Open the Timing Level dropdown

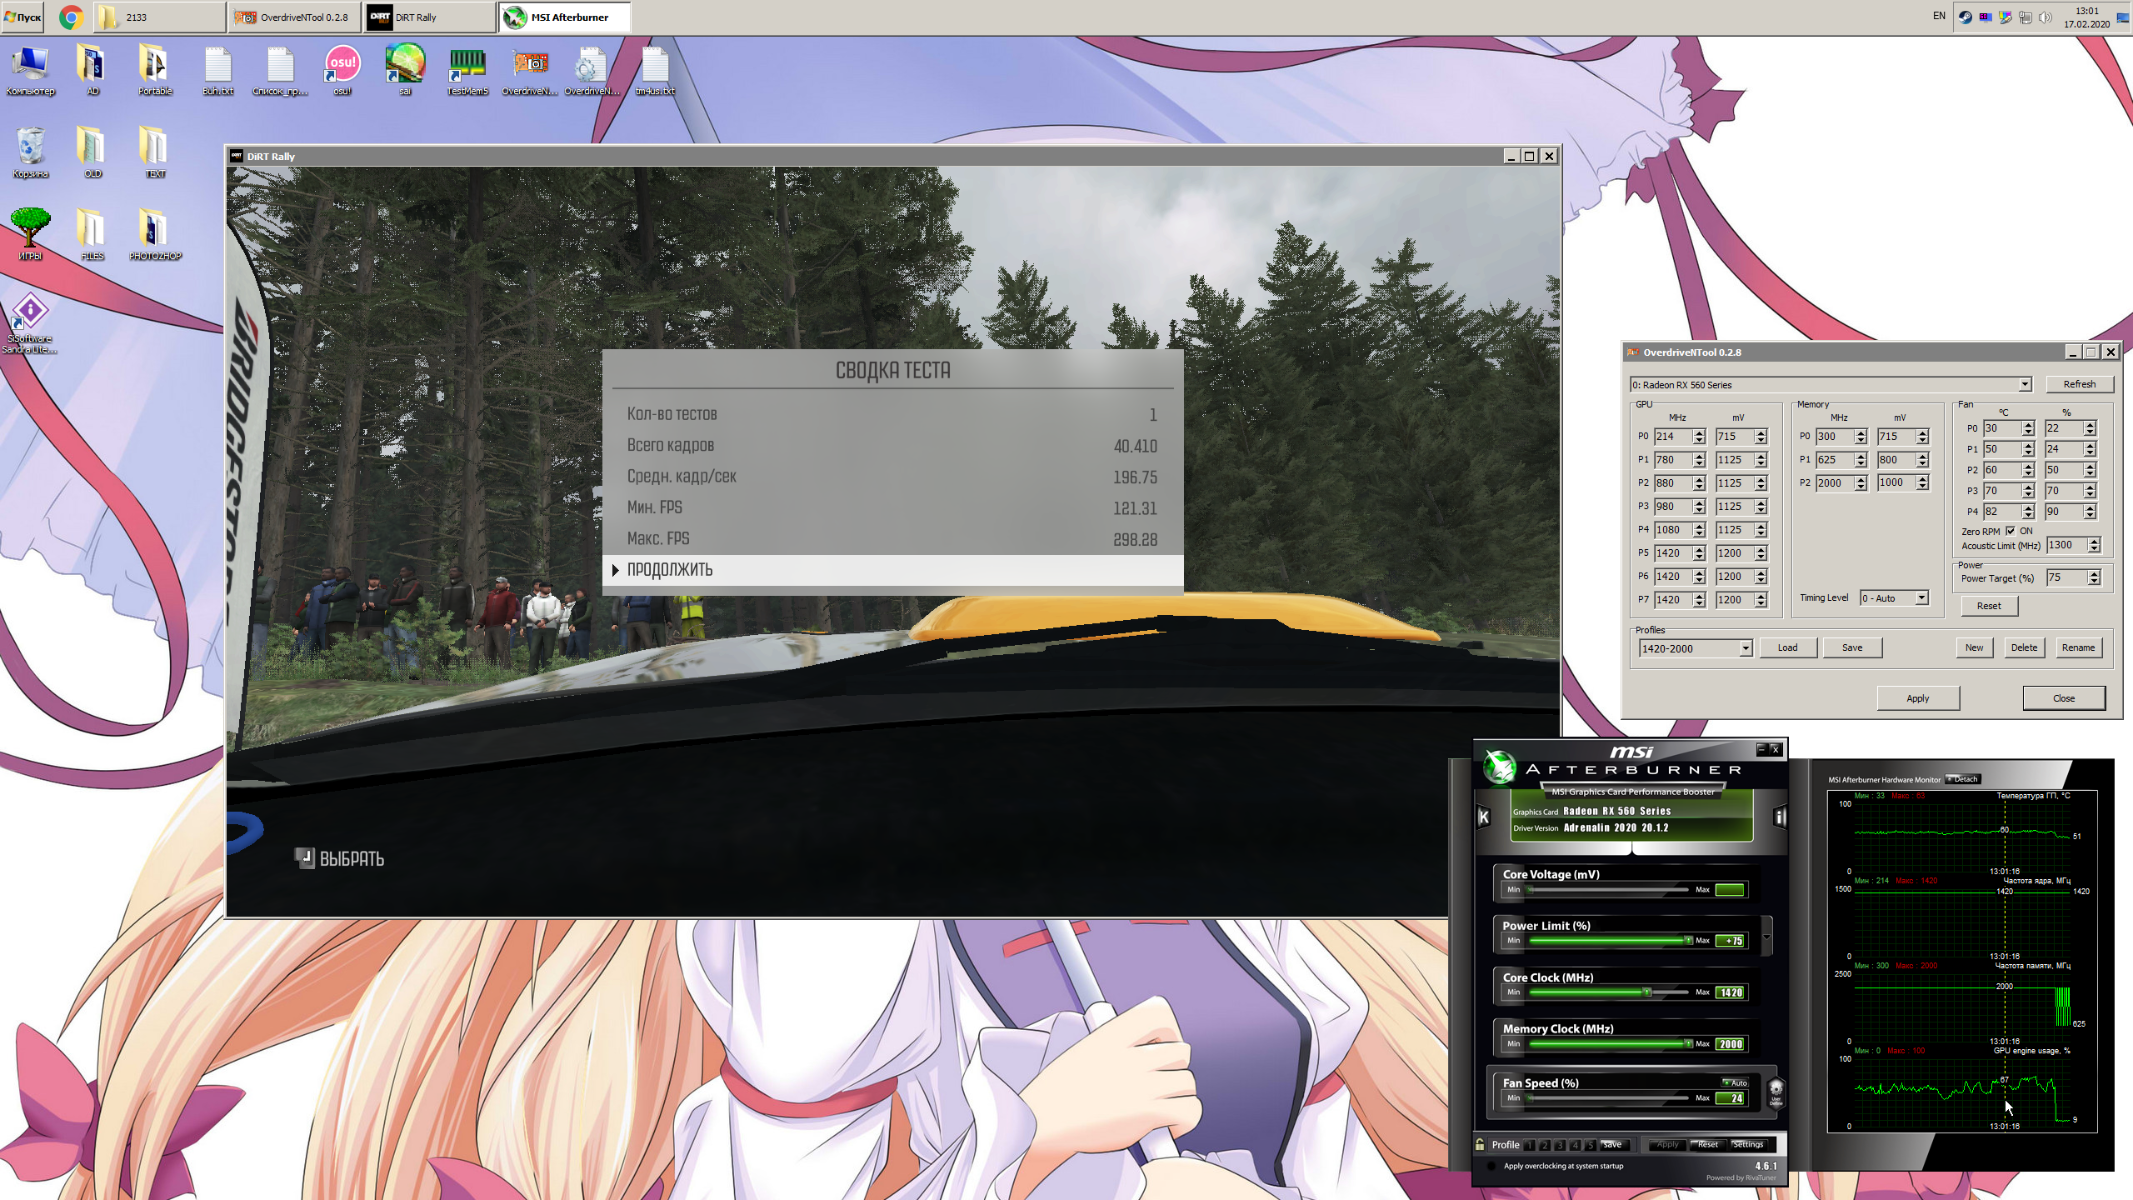1921,598
